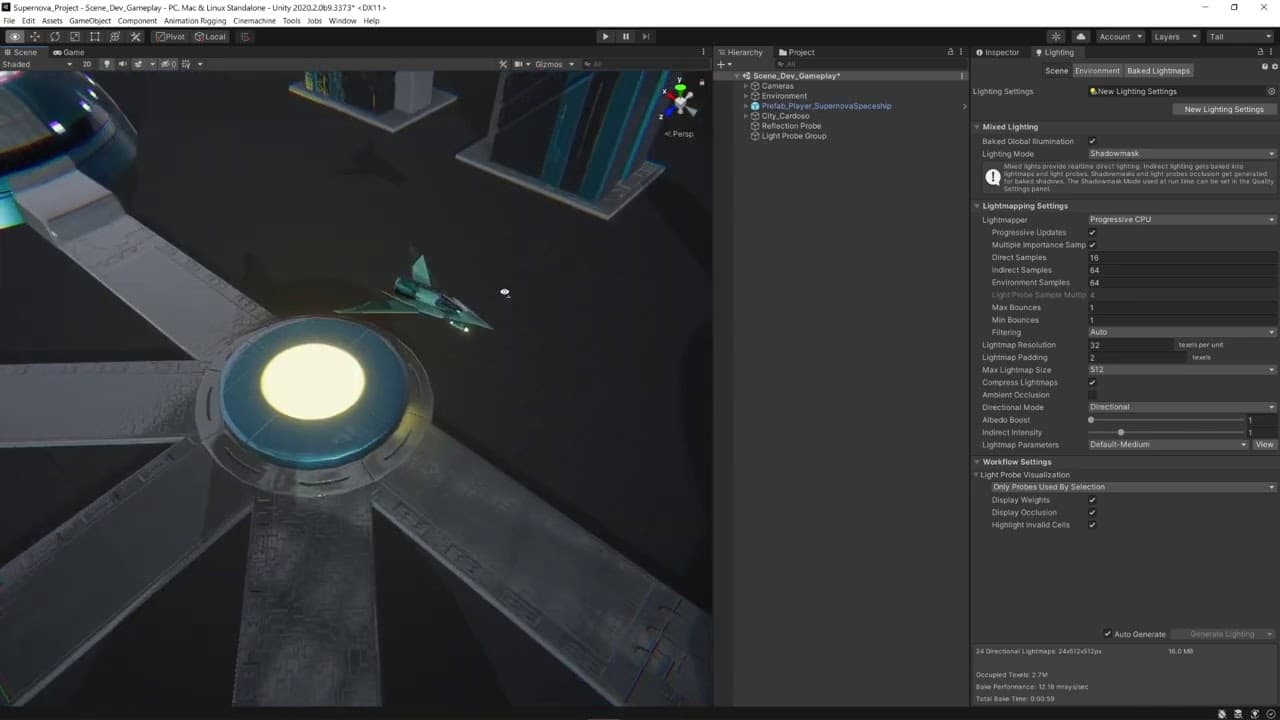Enable Ambient Occlusion checkbox

pyautogui.click(x=1092, y=395)
